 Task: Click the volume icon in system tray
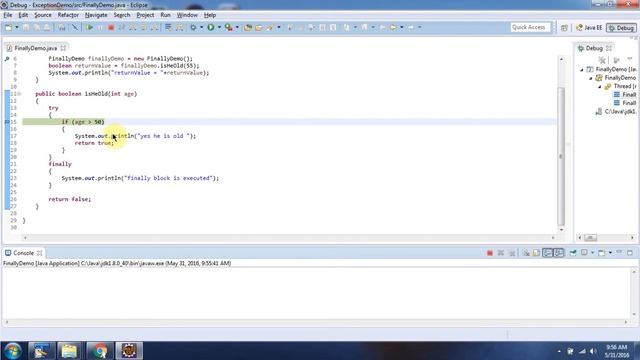pos(593,351)
